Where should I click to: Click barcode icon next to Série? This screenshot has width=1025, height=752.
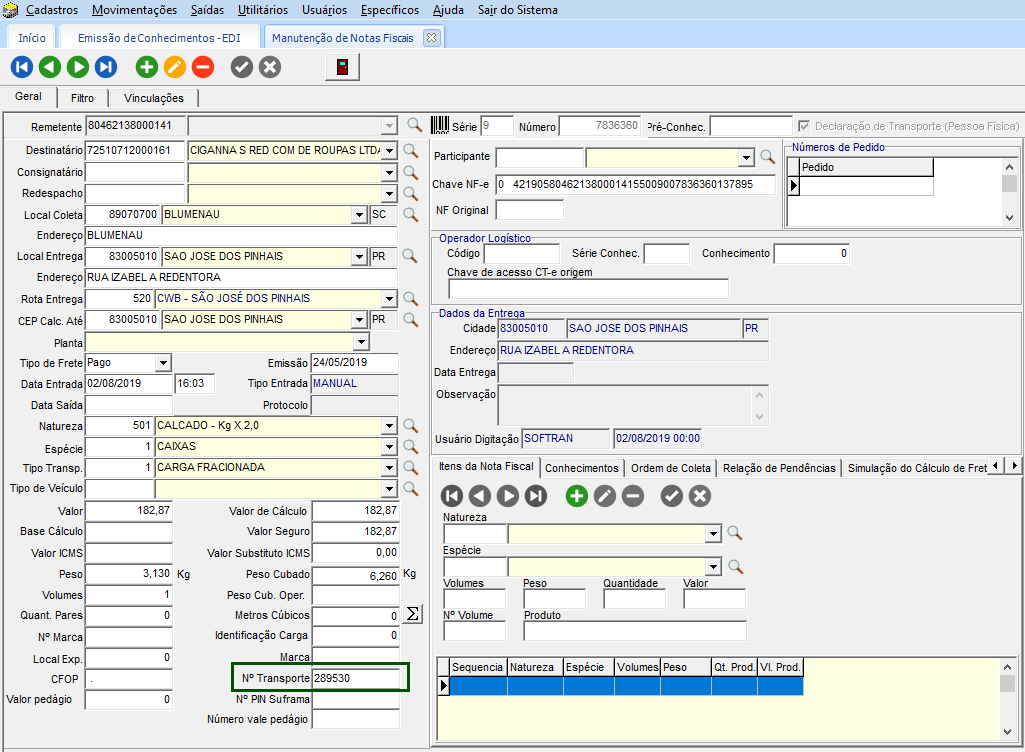coord(440,126)
